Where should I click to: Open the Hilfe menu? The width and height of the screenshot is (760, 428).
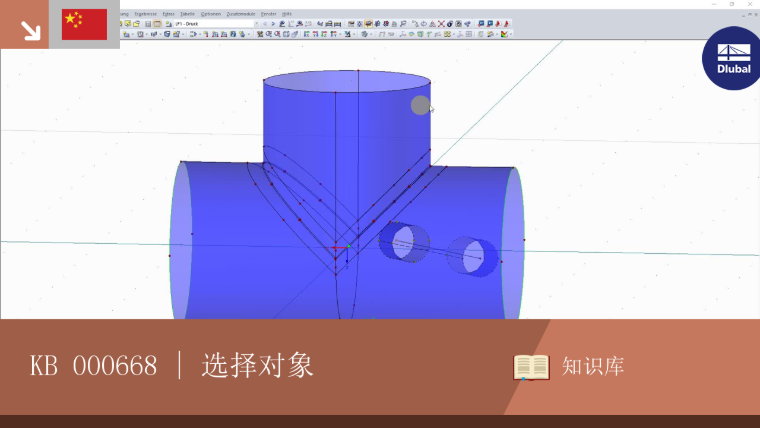(287, 14)
